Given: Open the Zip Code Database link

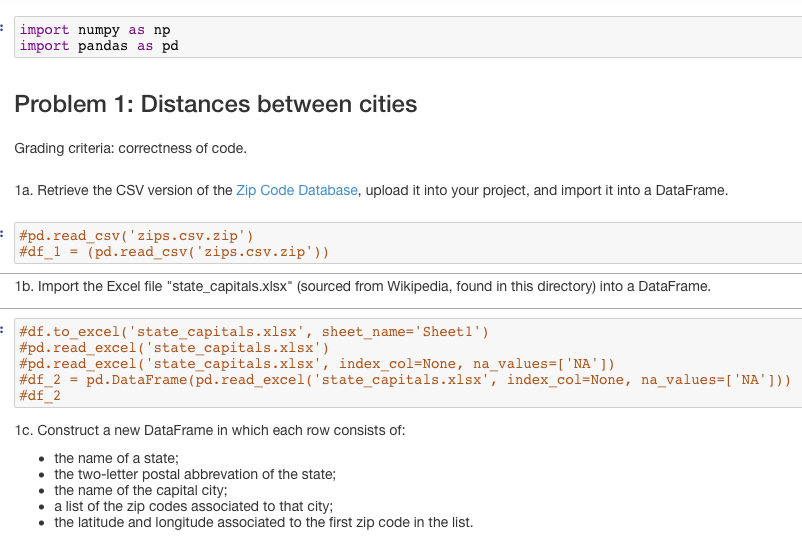Looking at the screenshot, I should tap(297, 190).
